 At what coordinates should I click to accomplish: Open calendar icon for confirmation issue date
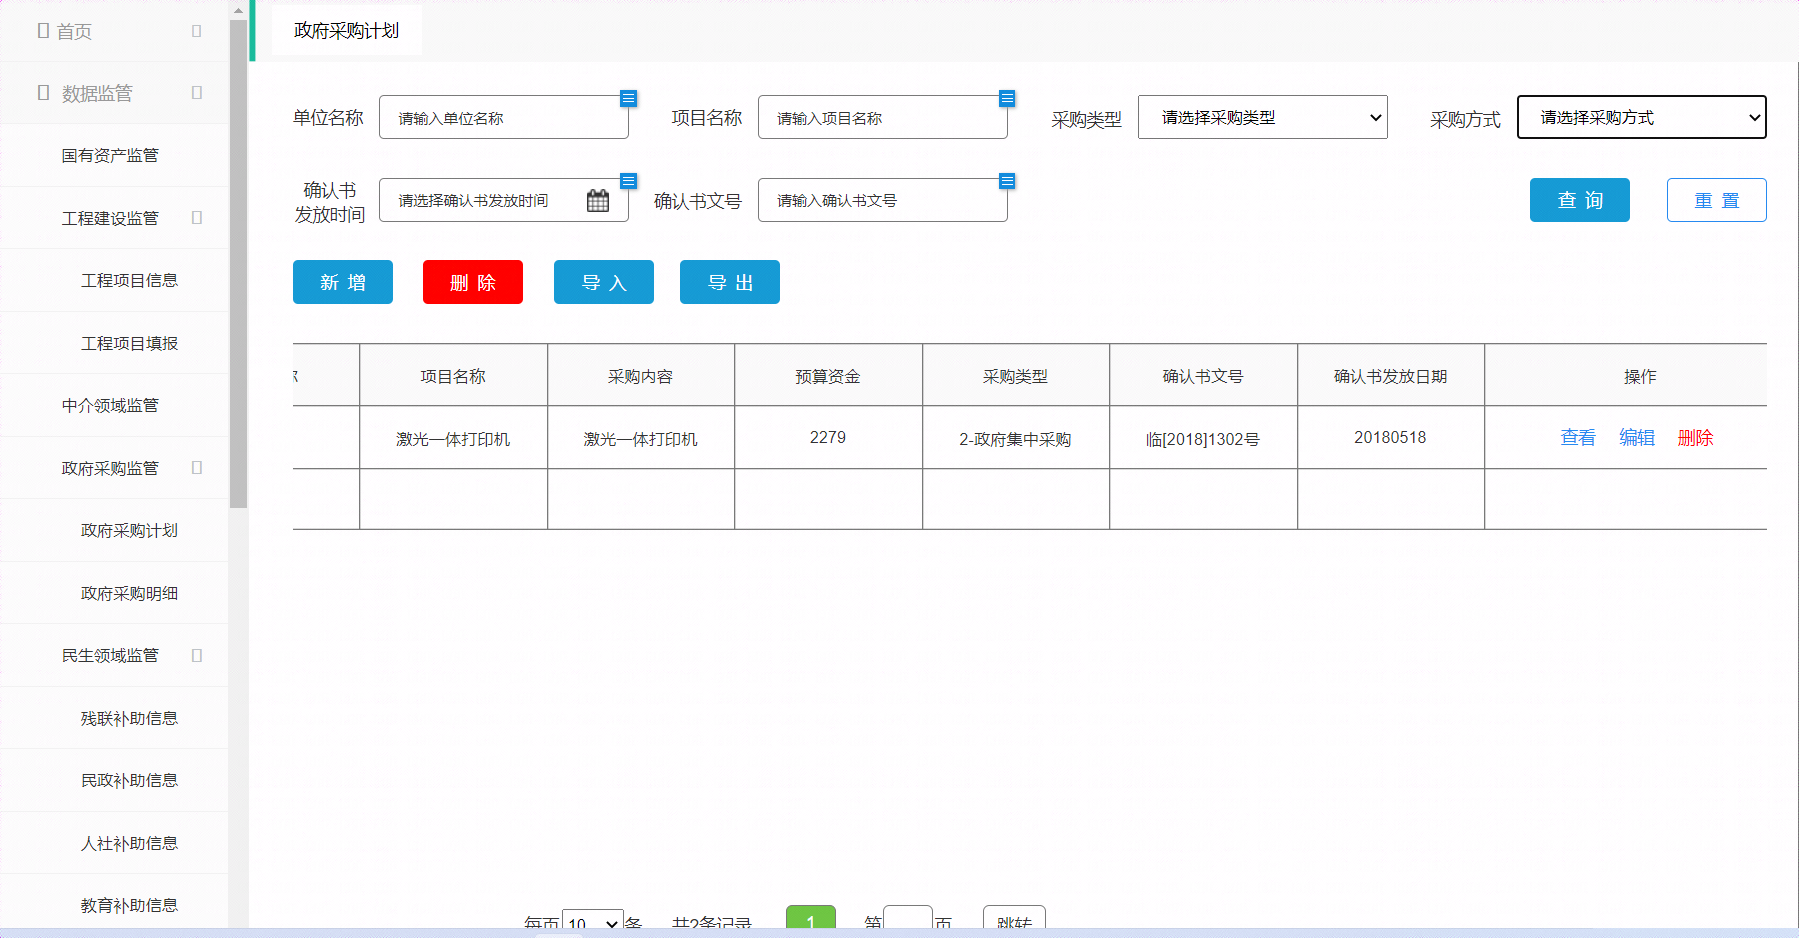coord(598,201)
